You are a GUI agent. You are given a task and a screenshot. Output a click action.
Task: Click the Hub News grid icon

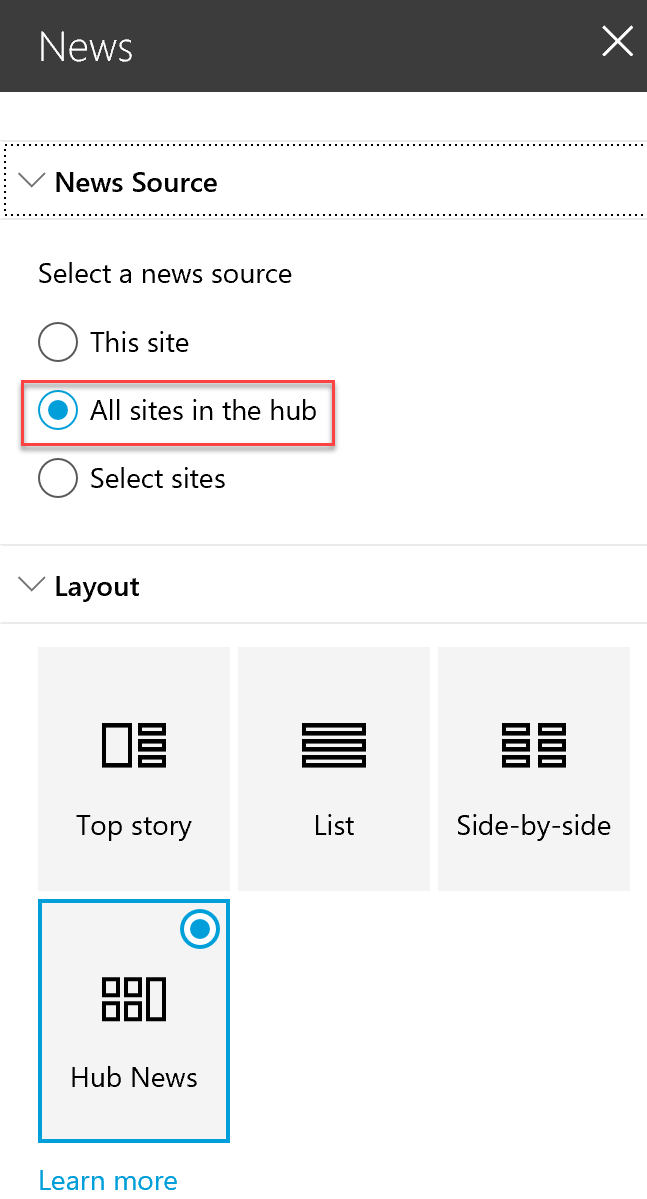(x=134, y=999)
